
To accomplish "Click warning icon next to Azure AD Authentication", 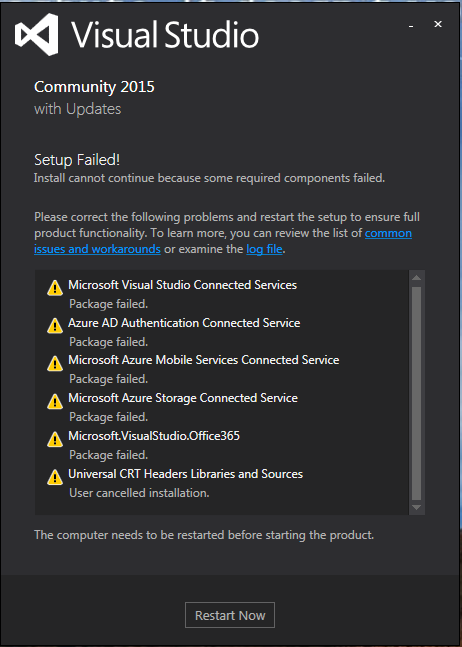I will 55,326.
